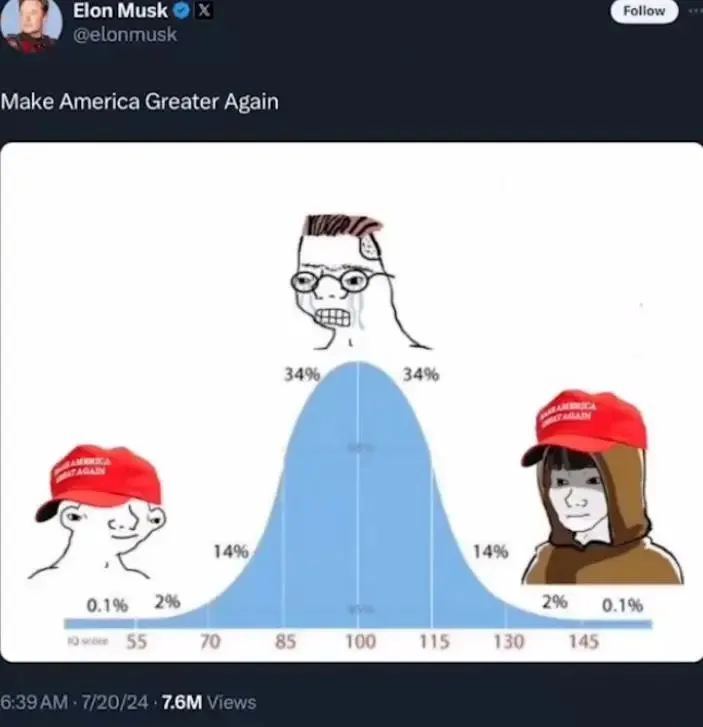Open the three-dot more options menu
This screenshot has height=727, width=703.
pos(695,11)
